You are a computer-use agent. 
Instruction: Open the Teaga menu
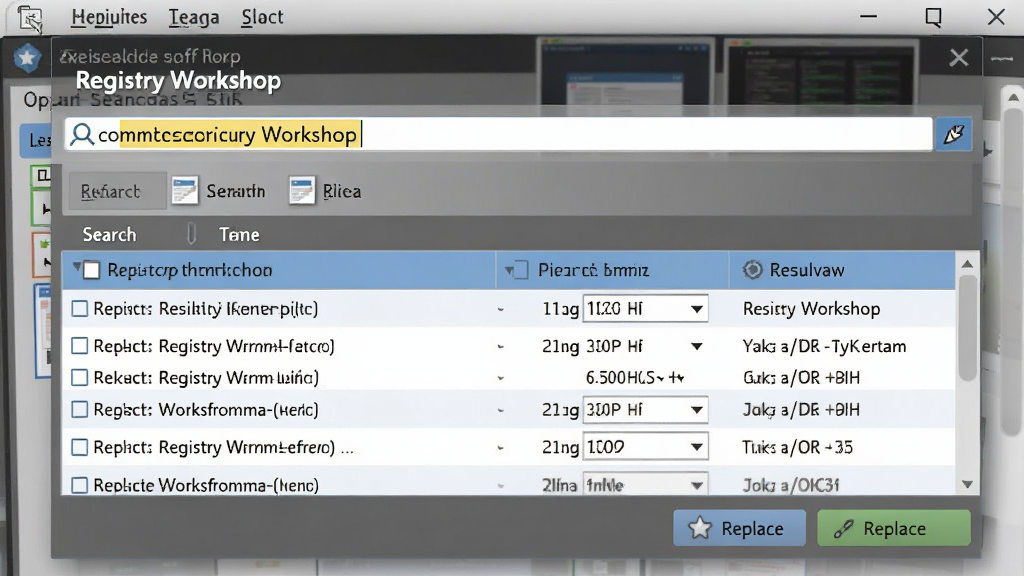[x=194, y=17]
